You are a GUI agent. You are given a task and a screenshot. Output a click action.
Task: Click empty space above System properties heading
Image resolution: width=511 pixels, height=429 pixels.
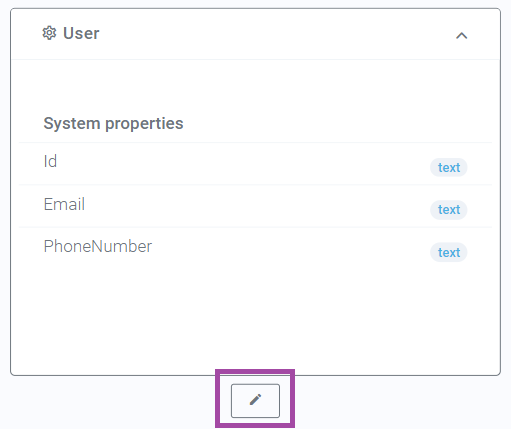(x=255, y=87)
